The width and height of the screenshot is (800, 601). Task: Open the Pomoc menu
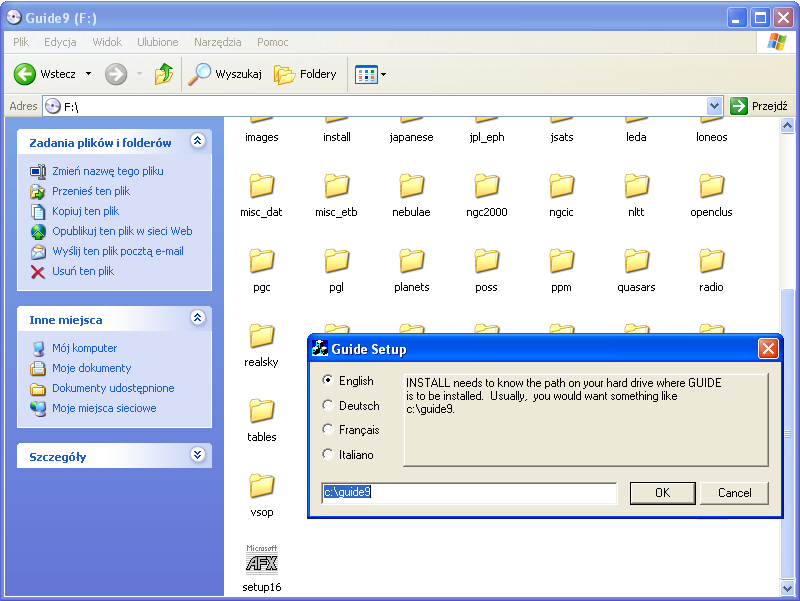pos(272,42)
